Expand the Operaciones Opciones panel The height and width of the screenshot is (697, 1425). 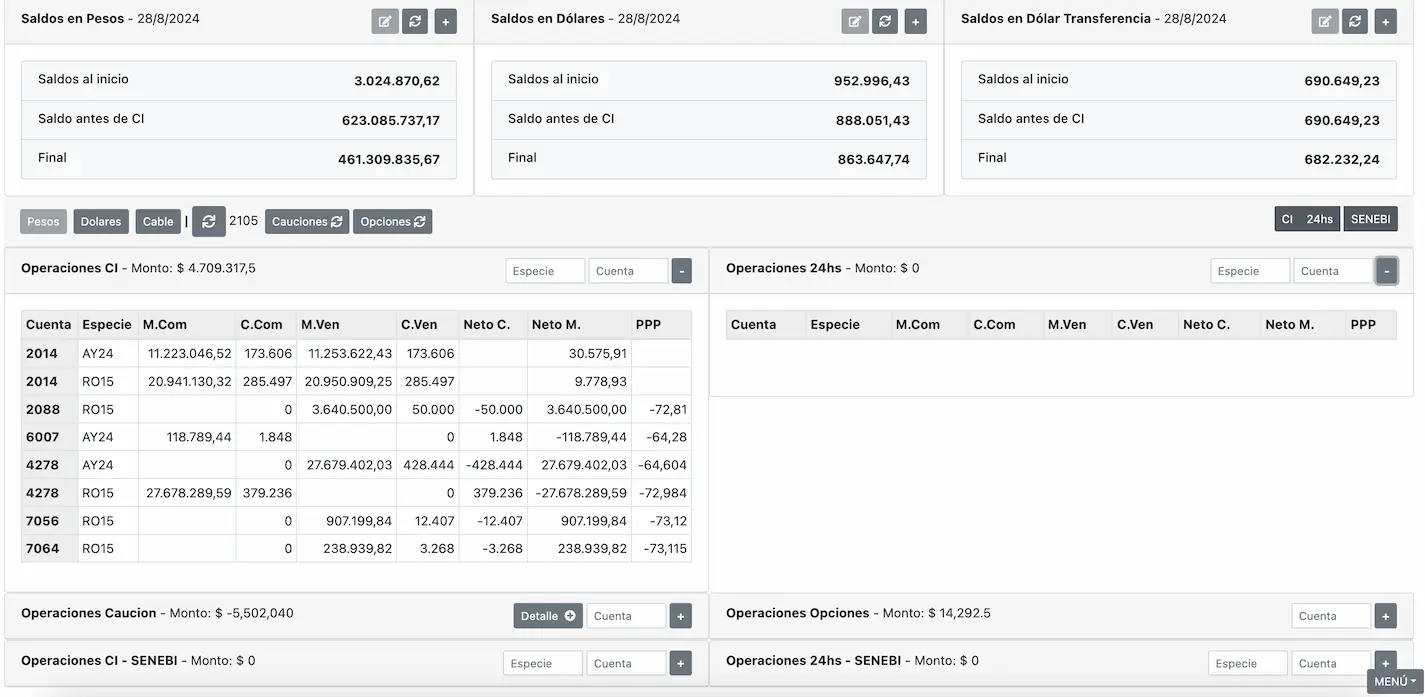click(1385, 616)
